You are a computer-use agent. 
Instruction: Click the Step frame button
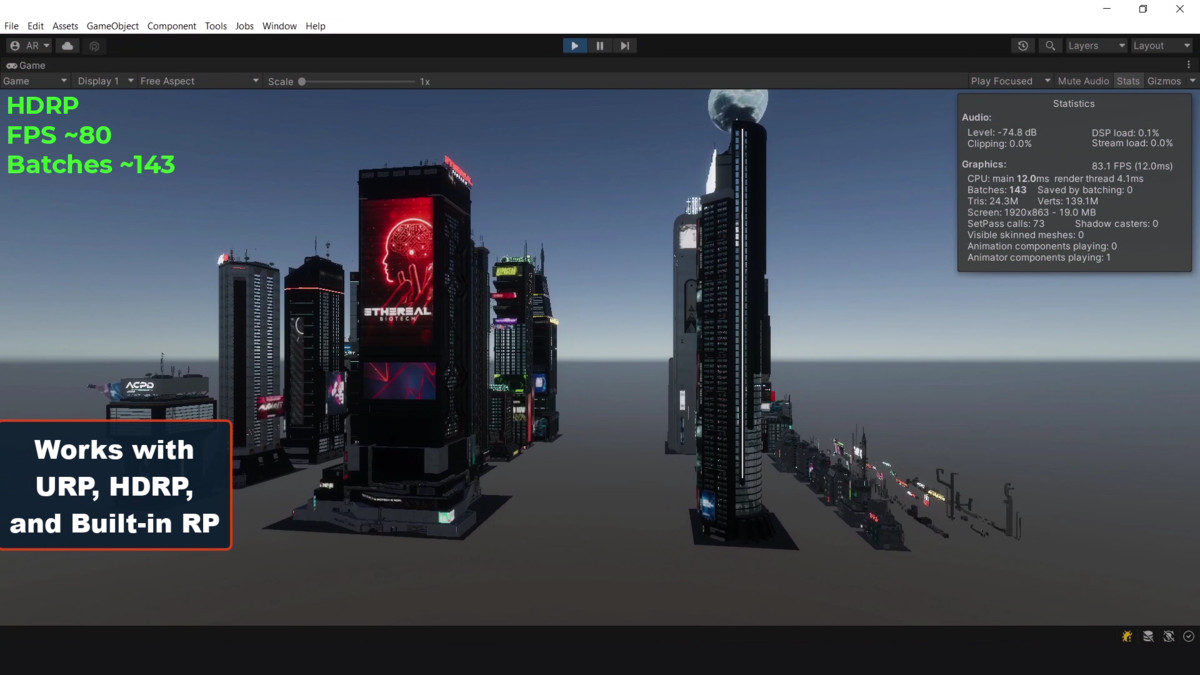tap(624, 45)
